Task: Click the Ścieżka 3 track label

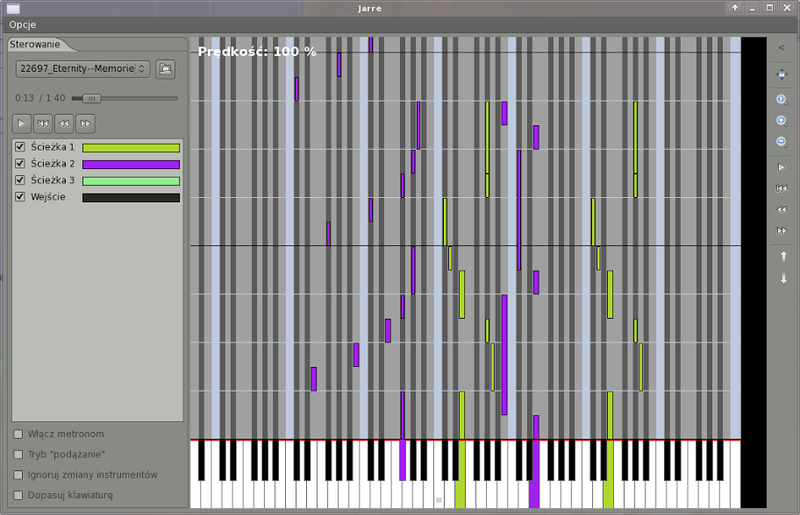Action: point(53,180)
